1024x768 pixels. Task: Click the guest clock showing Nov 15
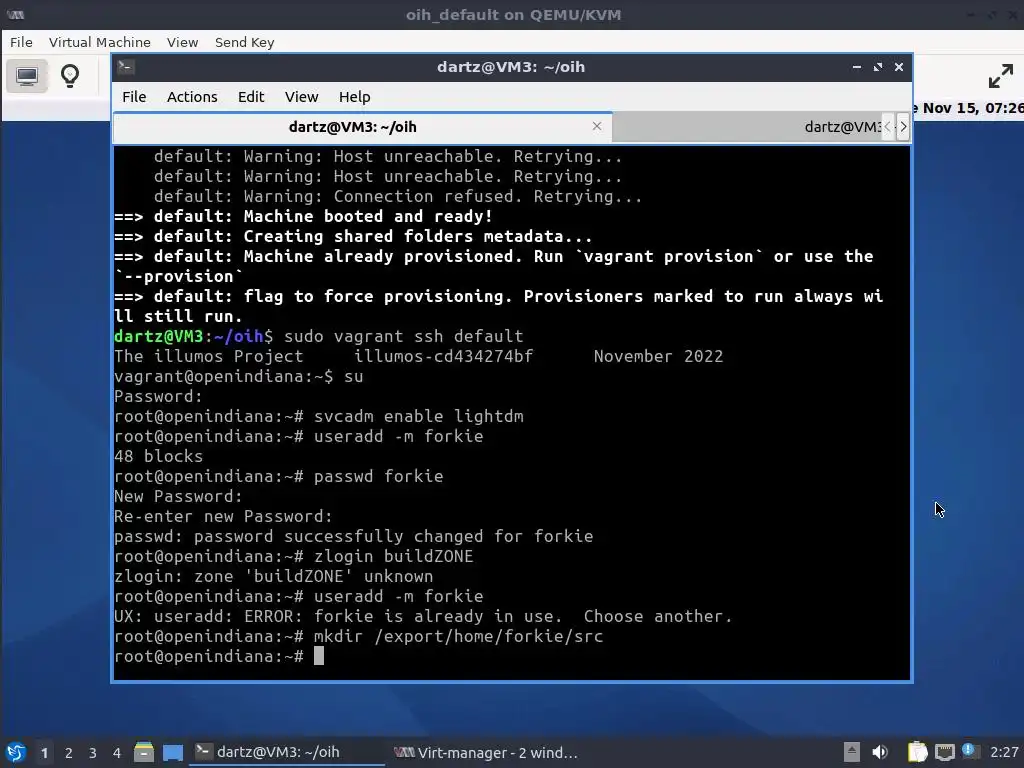coord(969,108)
